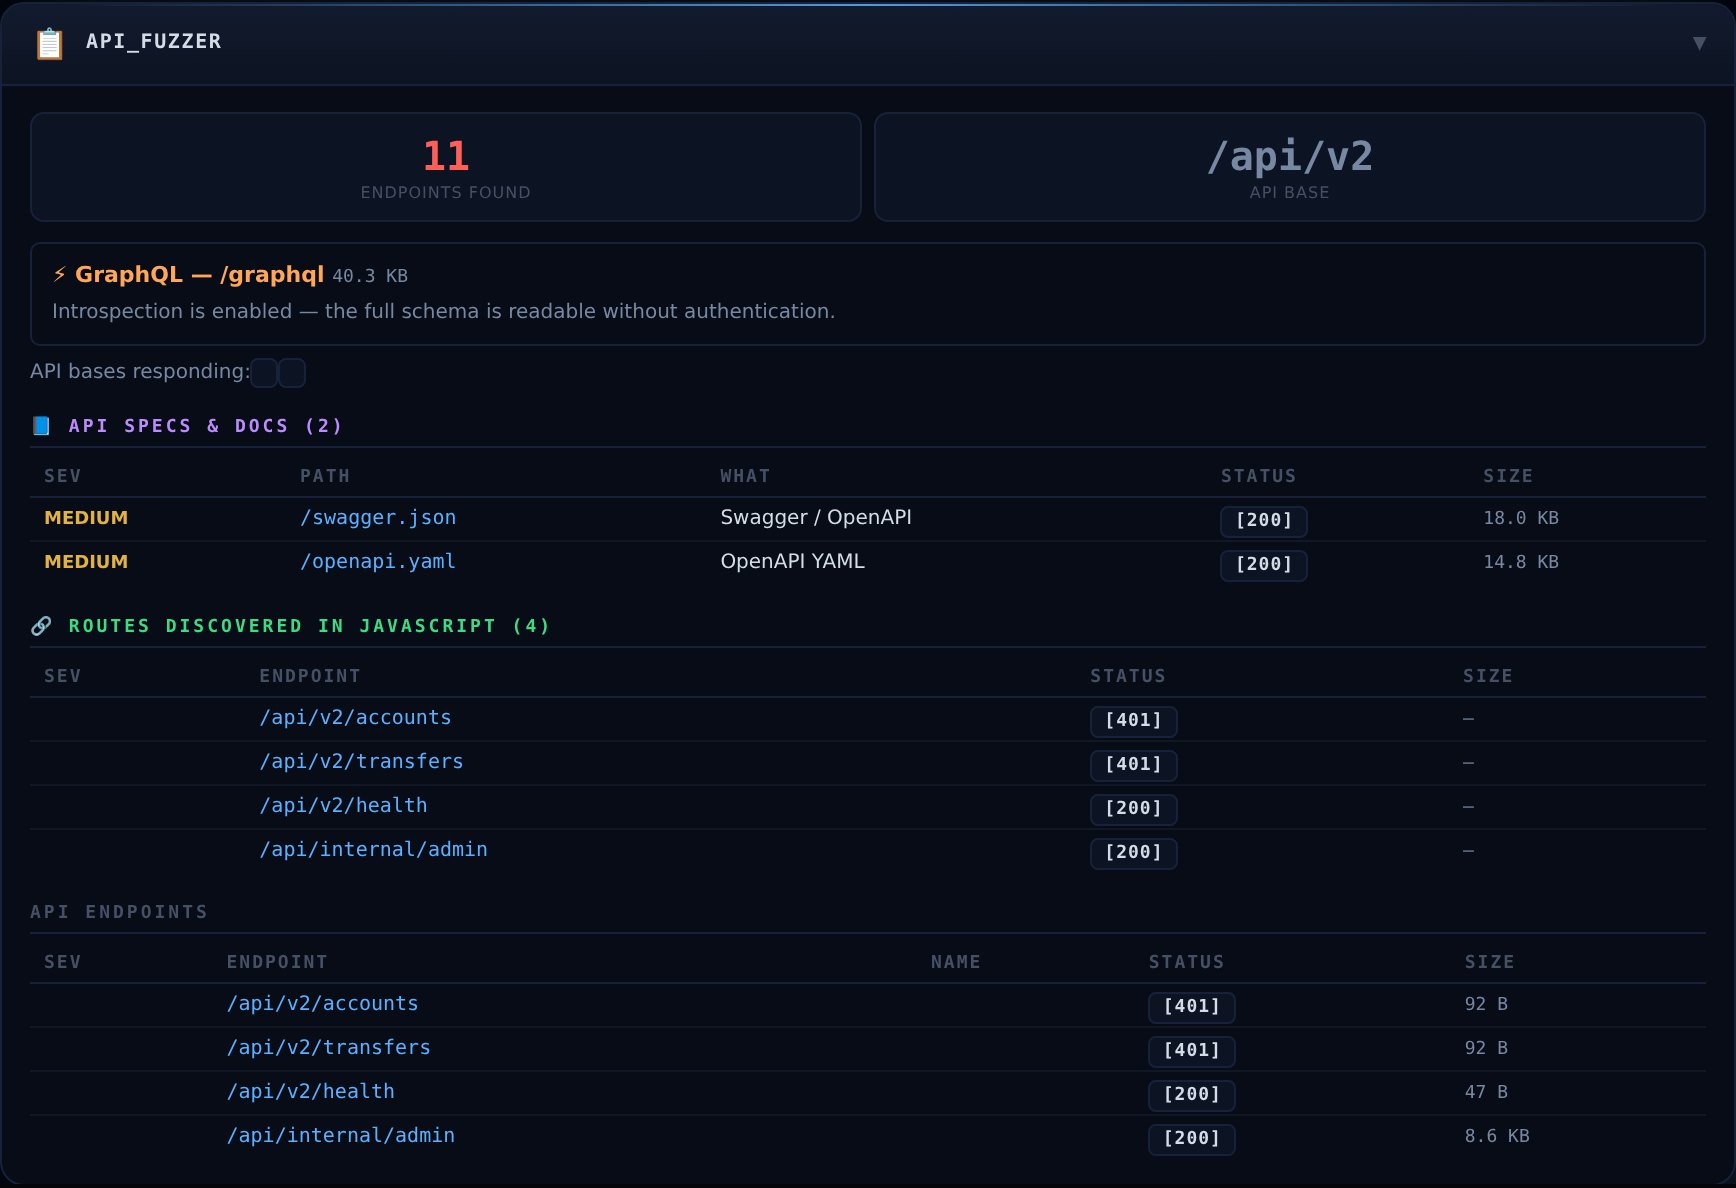Click the WHAT column header in specs table
The image size is (1736, 1188).
745,476
